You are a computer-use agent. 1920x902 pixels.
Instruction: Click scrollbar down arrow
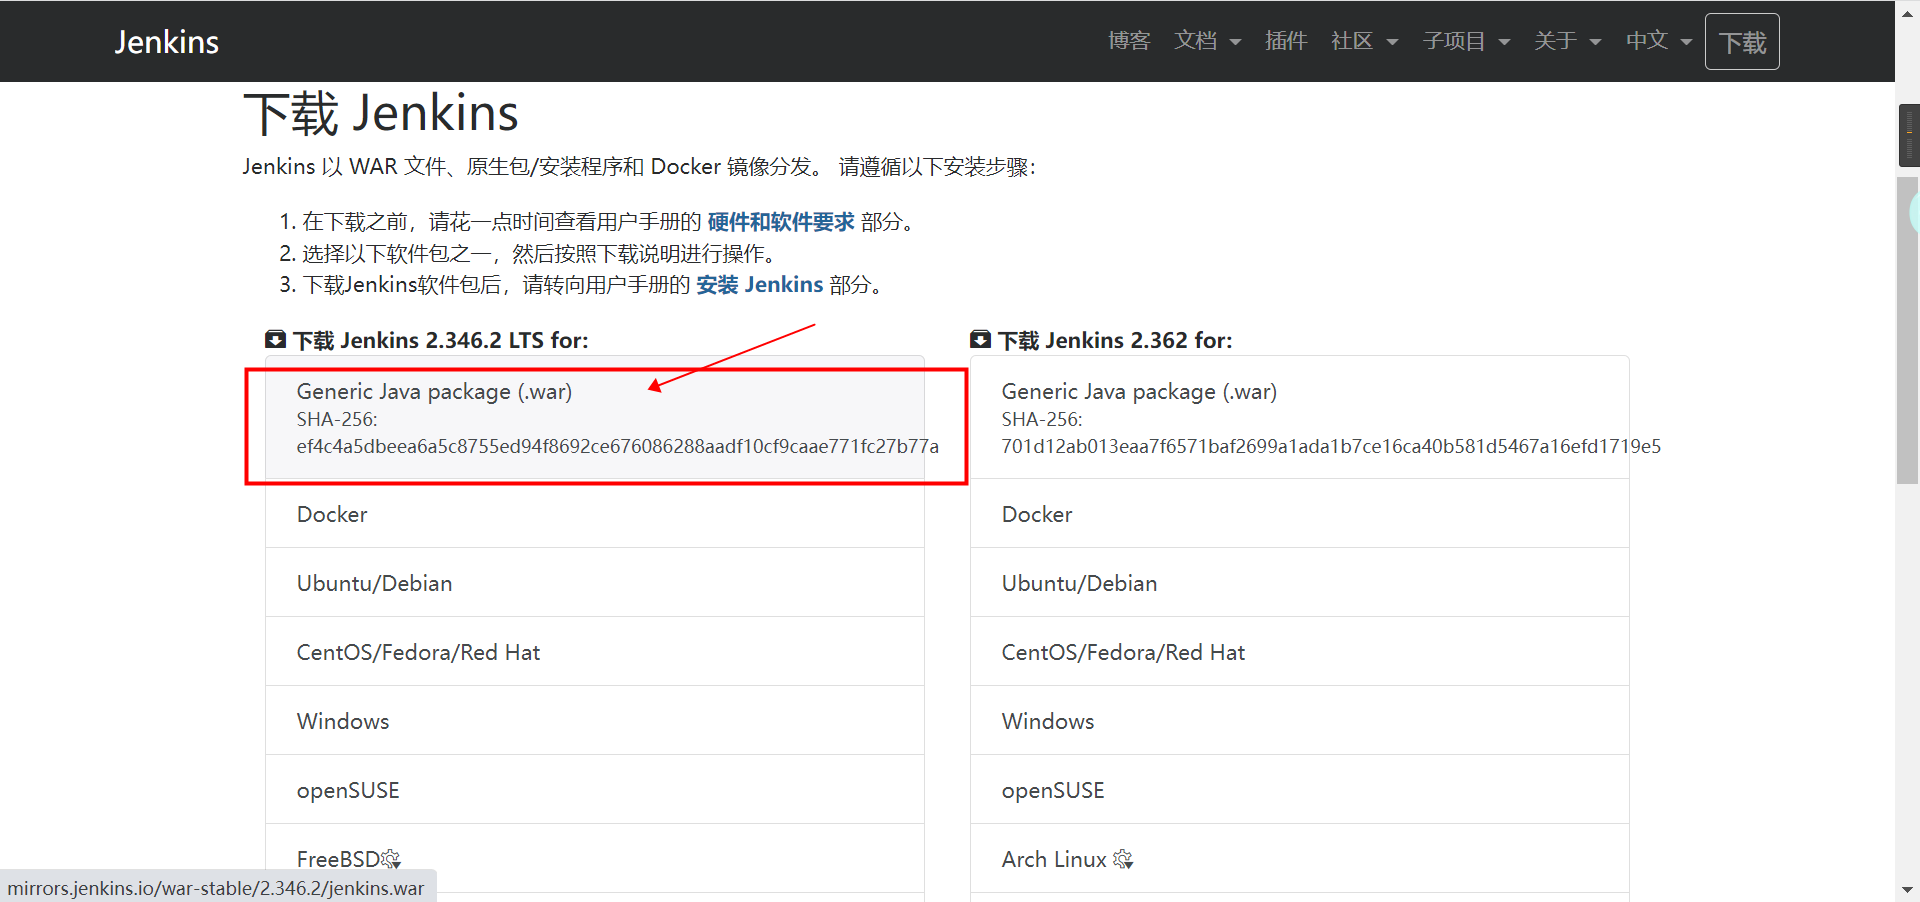coord(1908,889)
